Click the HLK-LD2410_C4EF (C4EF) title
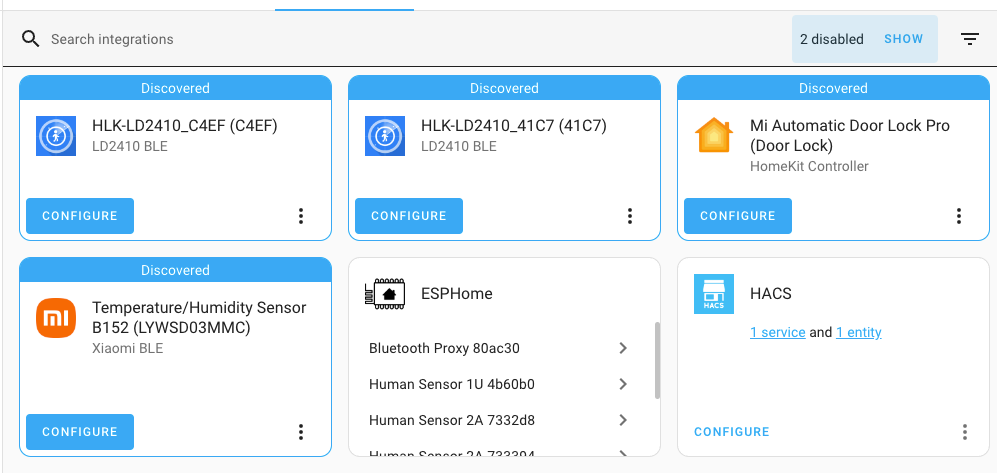 coord(185,126)
